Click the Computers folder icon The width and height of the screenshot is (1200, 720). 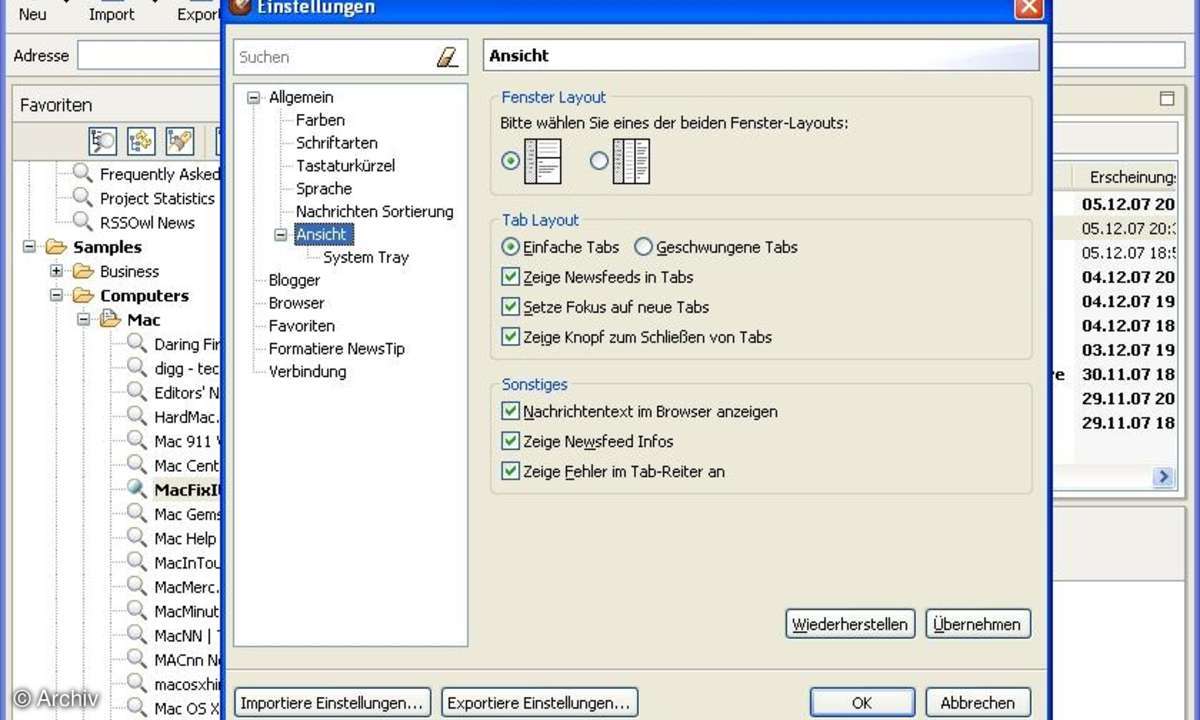[83, 295]
